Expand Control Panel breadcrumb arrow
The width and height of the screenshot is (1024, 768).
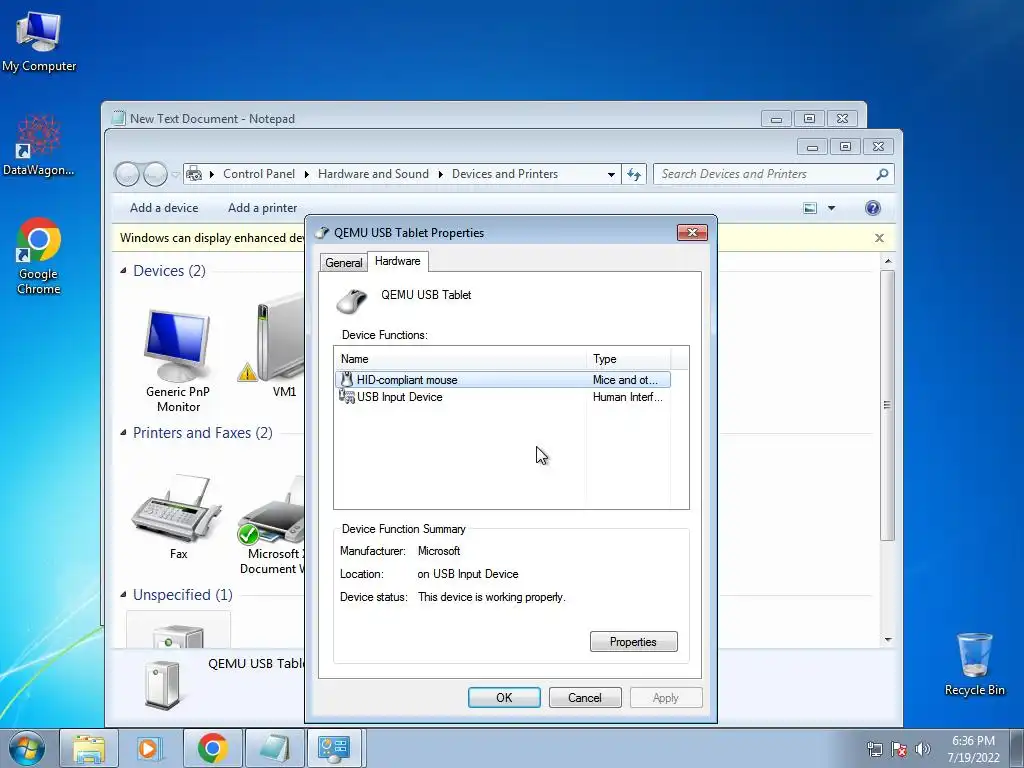coord(306,174)
